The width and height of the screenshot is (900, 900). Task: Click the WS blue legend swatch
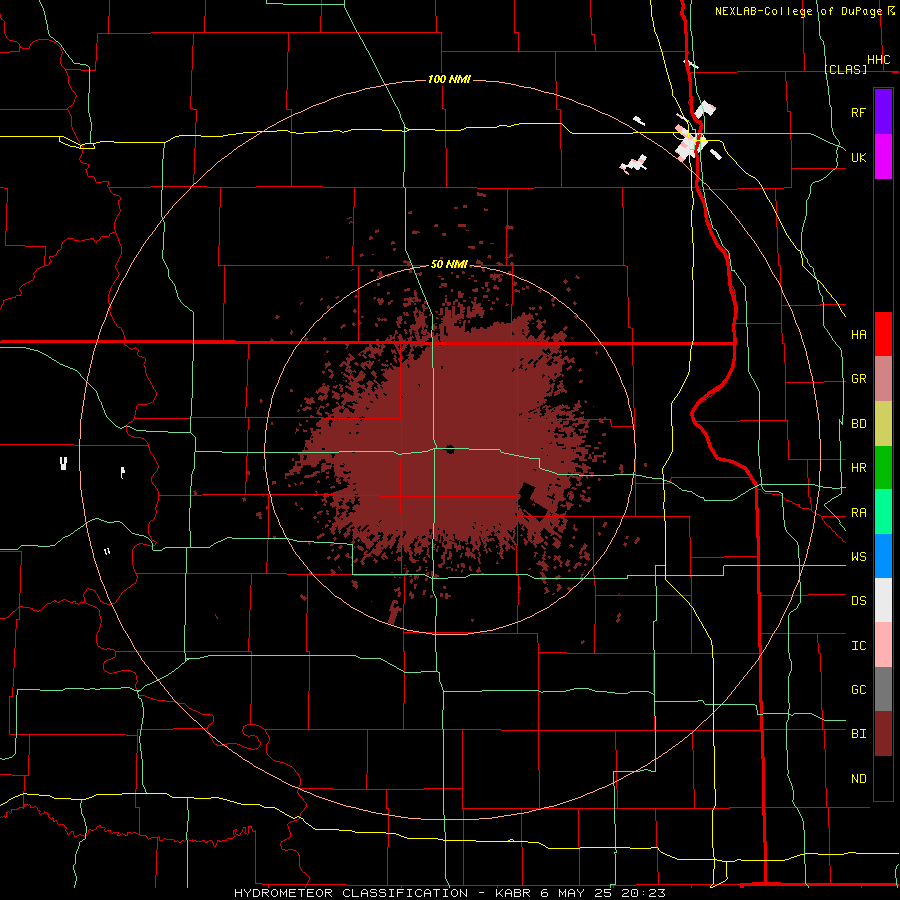coord(883,556)
